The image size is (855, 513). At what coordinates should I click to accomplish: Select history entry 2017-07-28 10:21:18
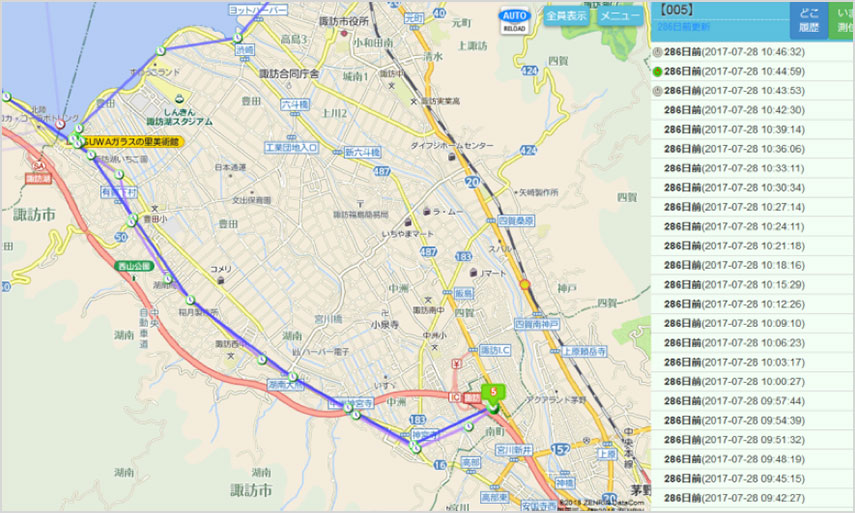tap(752, 246)
